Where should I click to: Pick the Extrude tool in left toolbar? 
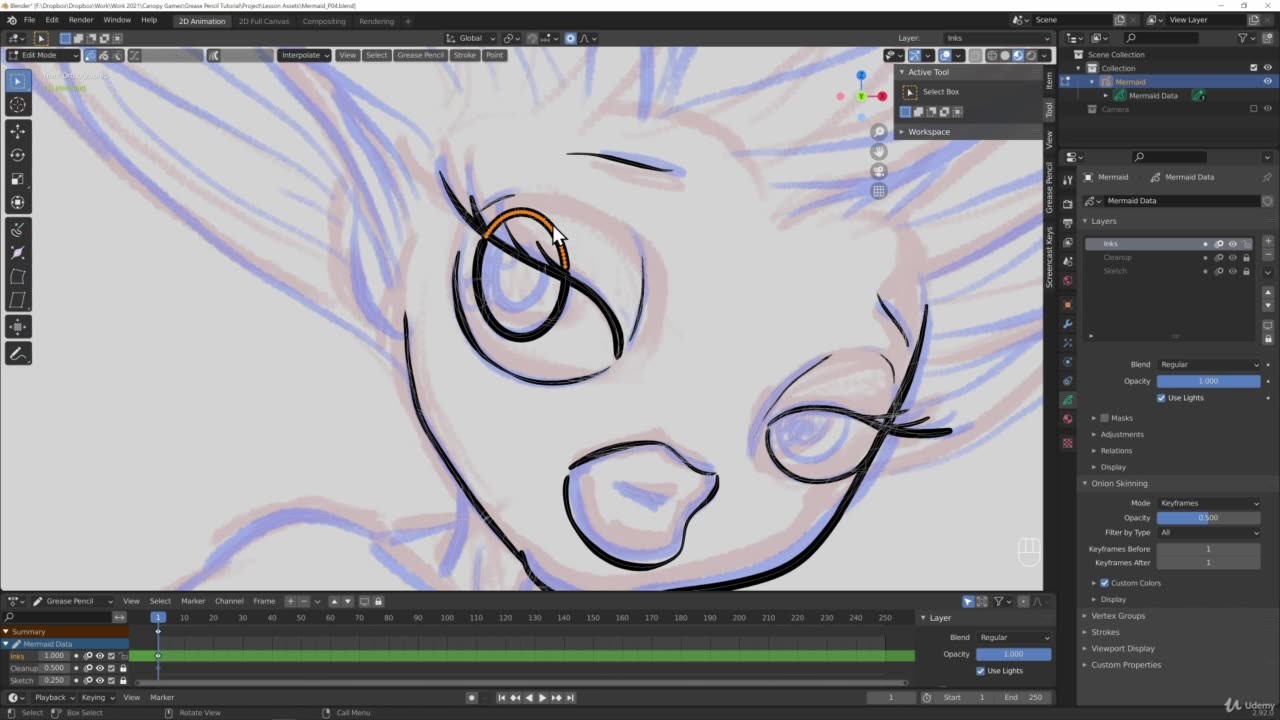coord(18,229)
